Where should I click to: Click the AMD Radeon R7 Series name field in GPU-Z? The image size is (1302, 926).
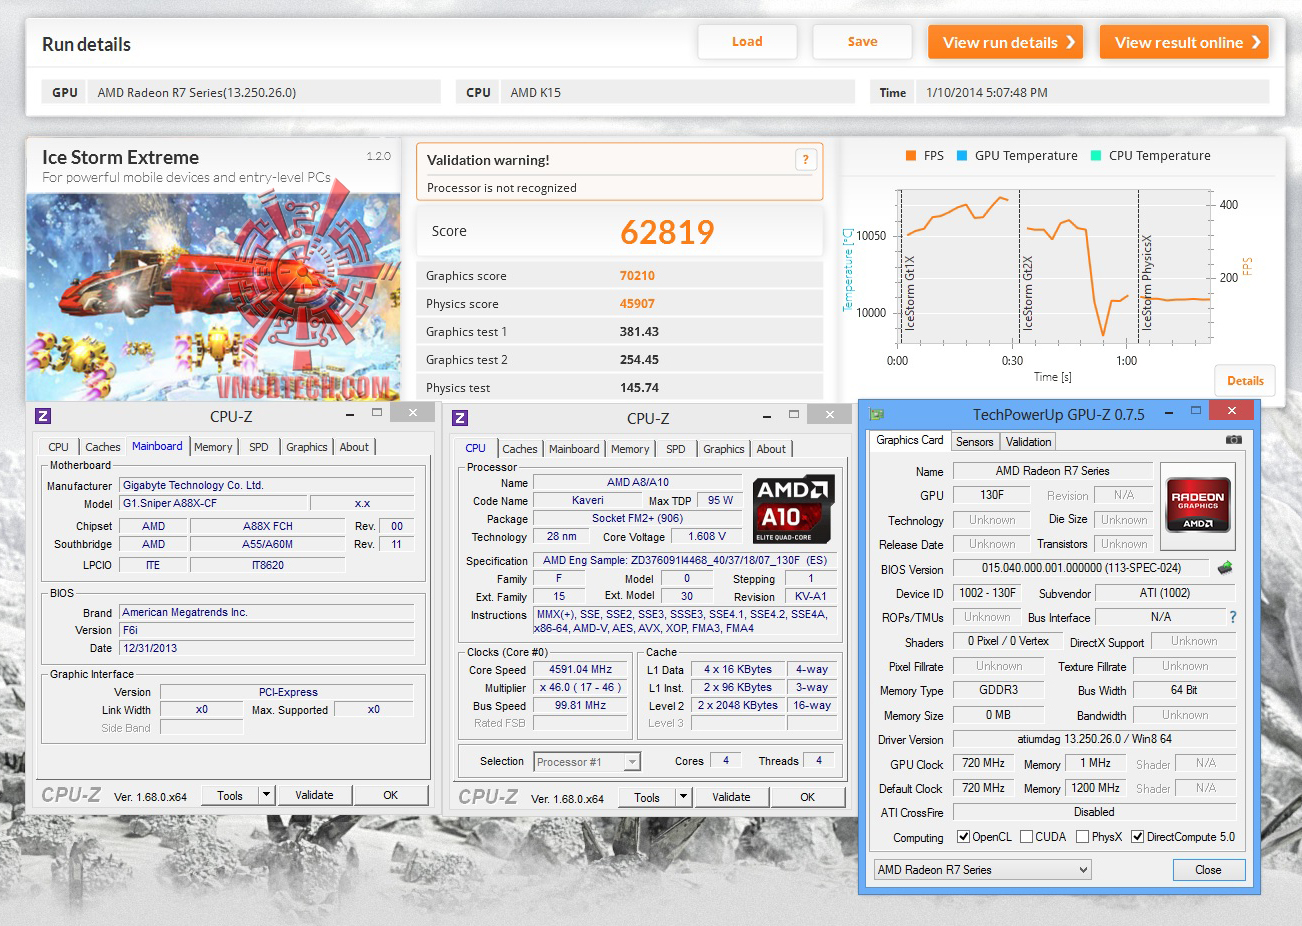(1052, 471)
